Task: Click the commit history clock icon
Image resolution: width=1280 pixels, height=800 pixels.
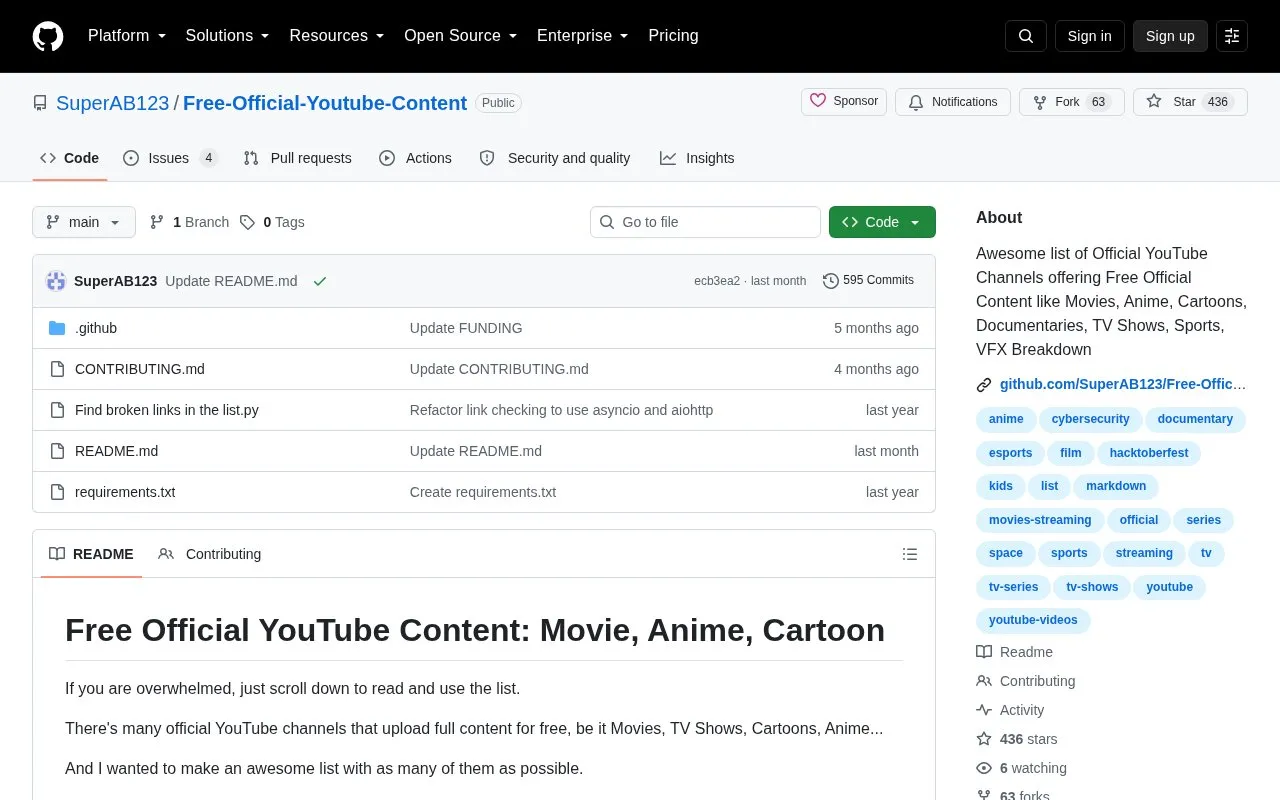Action: (830, 281)
